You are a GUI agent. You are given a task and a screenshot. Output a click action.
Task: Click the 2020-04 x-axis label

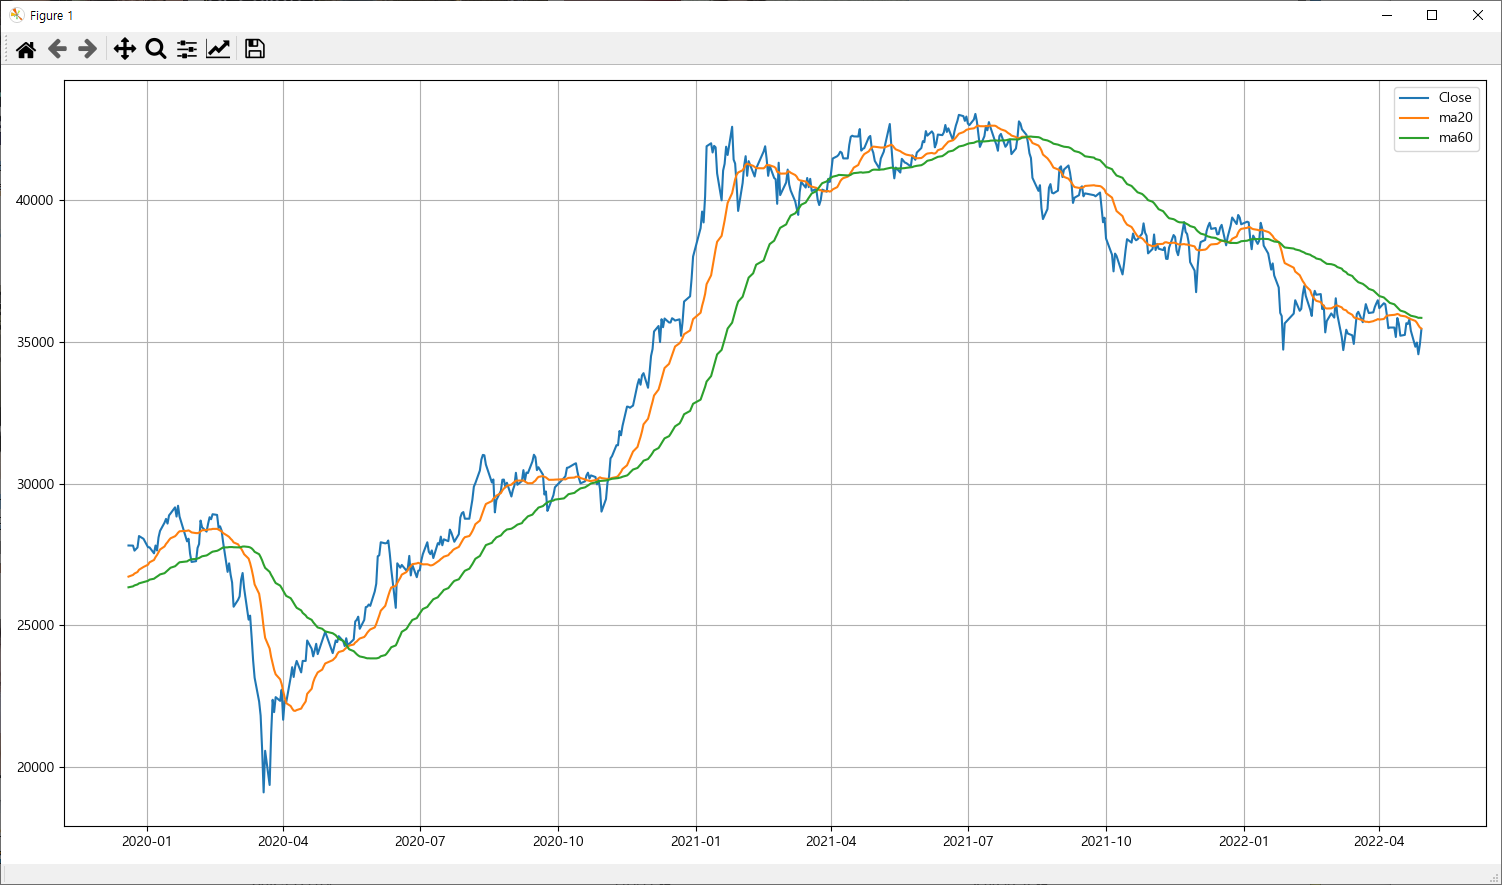click(283, 841)
